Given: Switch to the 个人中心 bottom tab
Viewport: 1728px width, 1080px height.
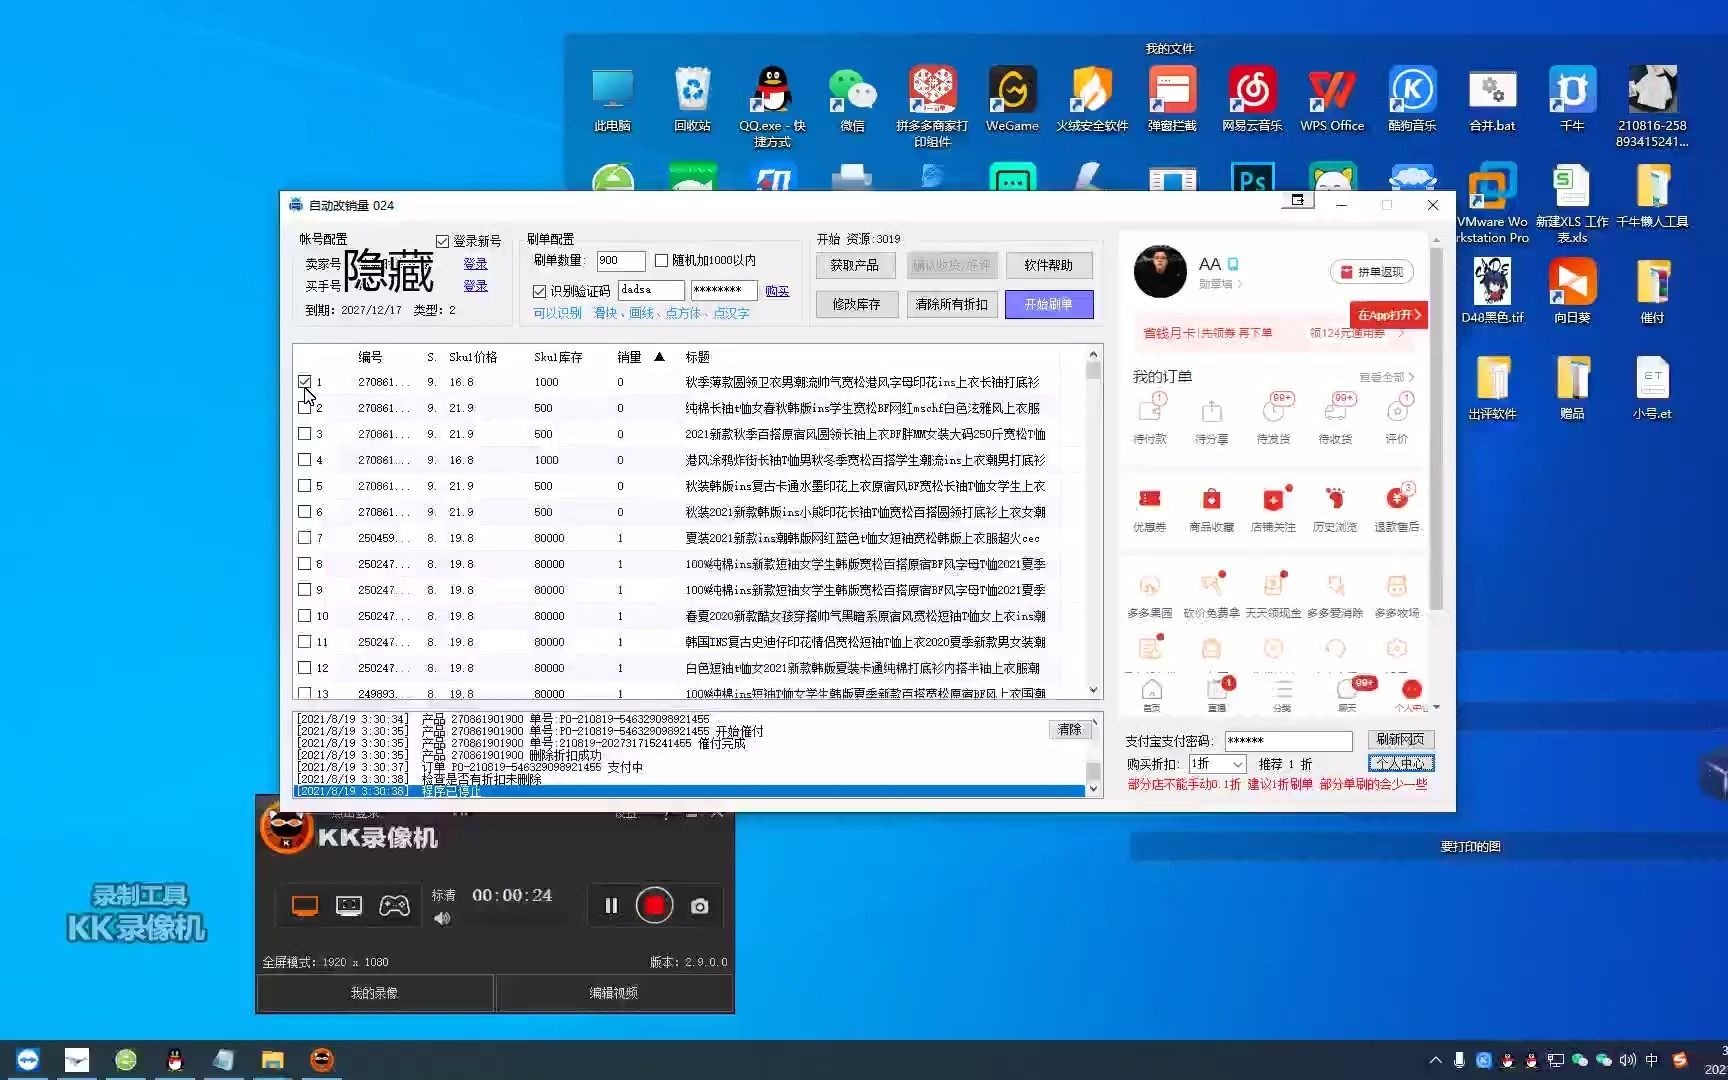Looking at the screenshot, I should pos(1411,694).
